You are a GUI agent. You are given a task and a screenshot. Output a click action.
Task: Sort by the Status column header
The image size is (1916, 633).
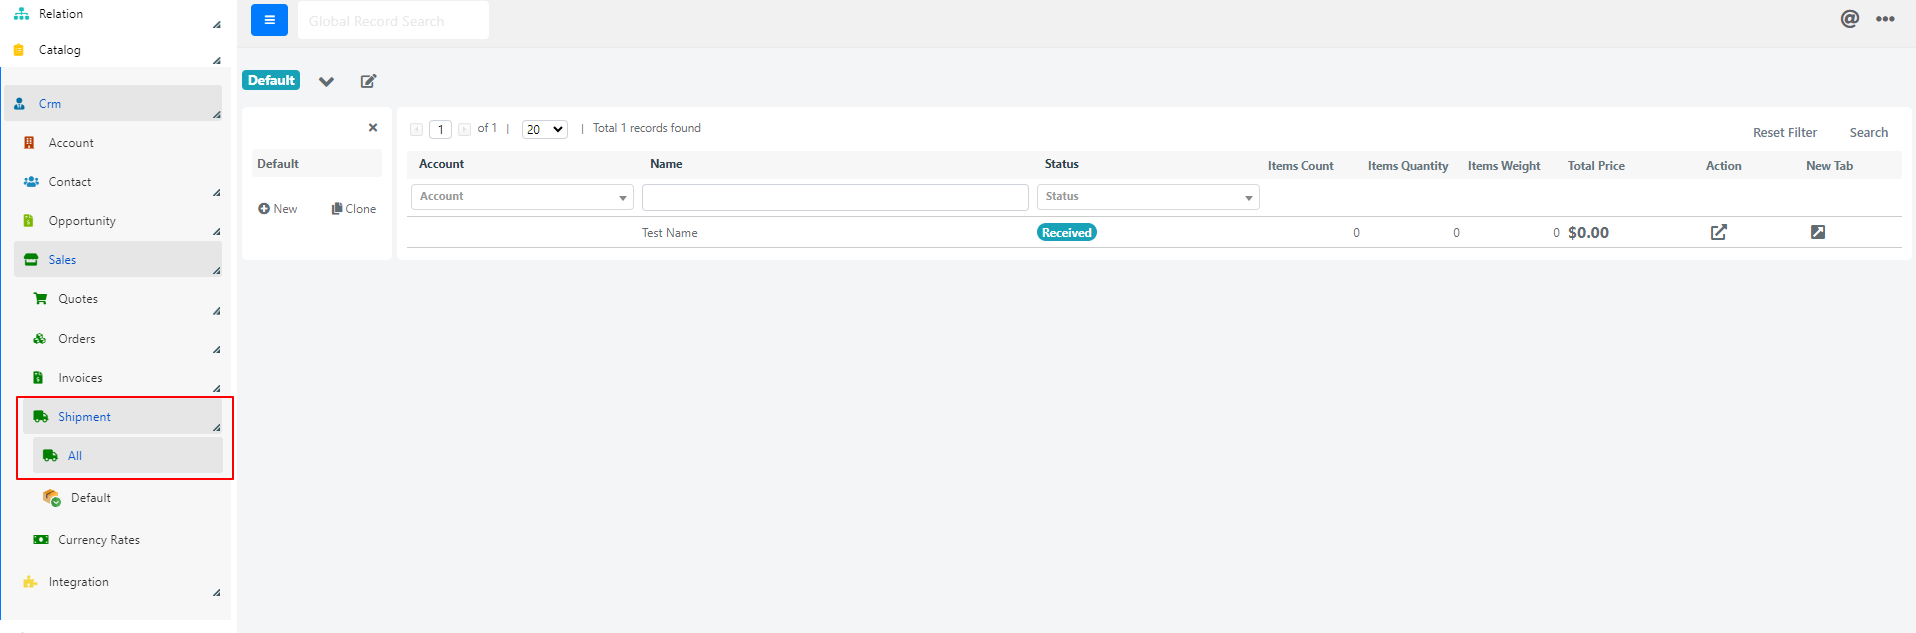point(1061,164)
